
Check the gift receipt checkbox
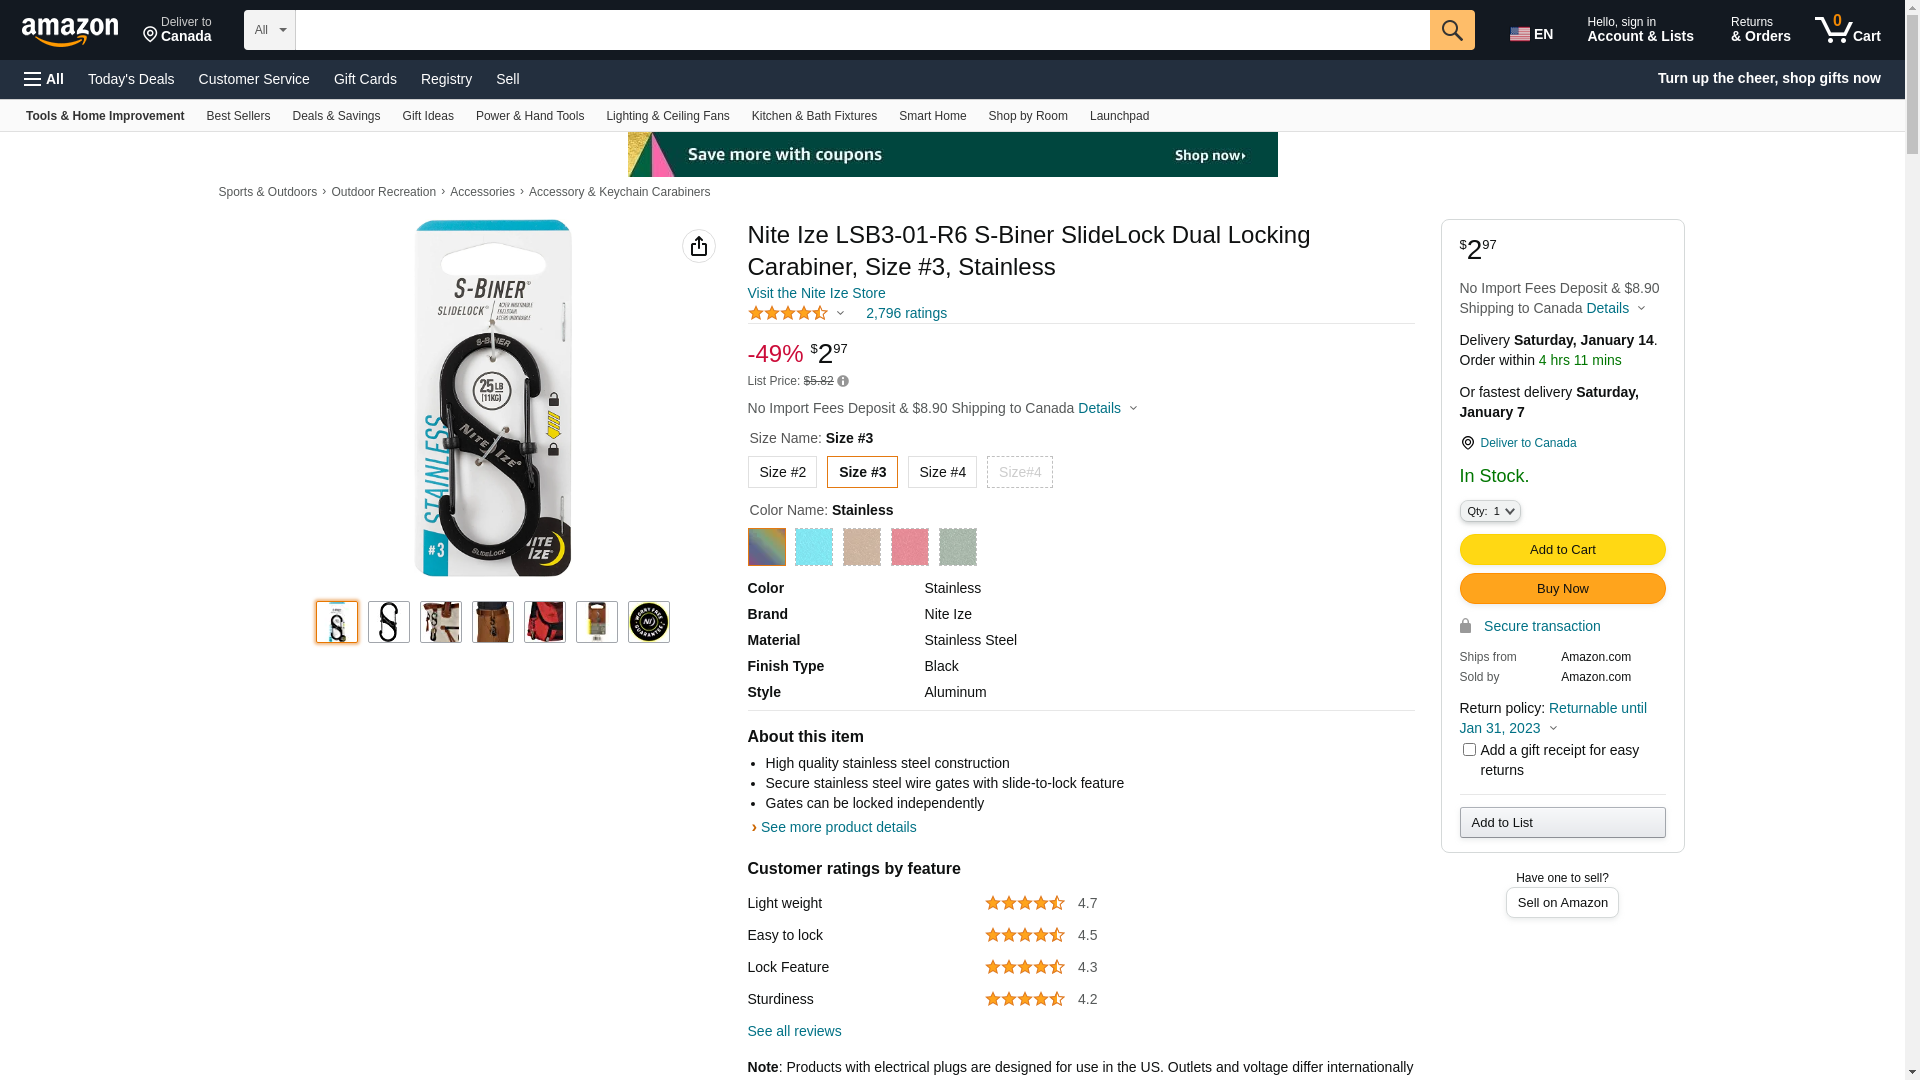point(1469,750)
